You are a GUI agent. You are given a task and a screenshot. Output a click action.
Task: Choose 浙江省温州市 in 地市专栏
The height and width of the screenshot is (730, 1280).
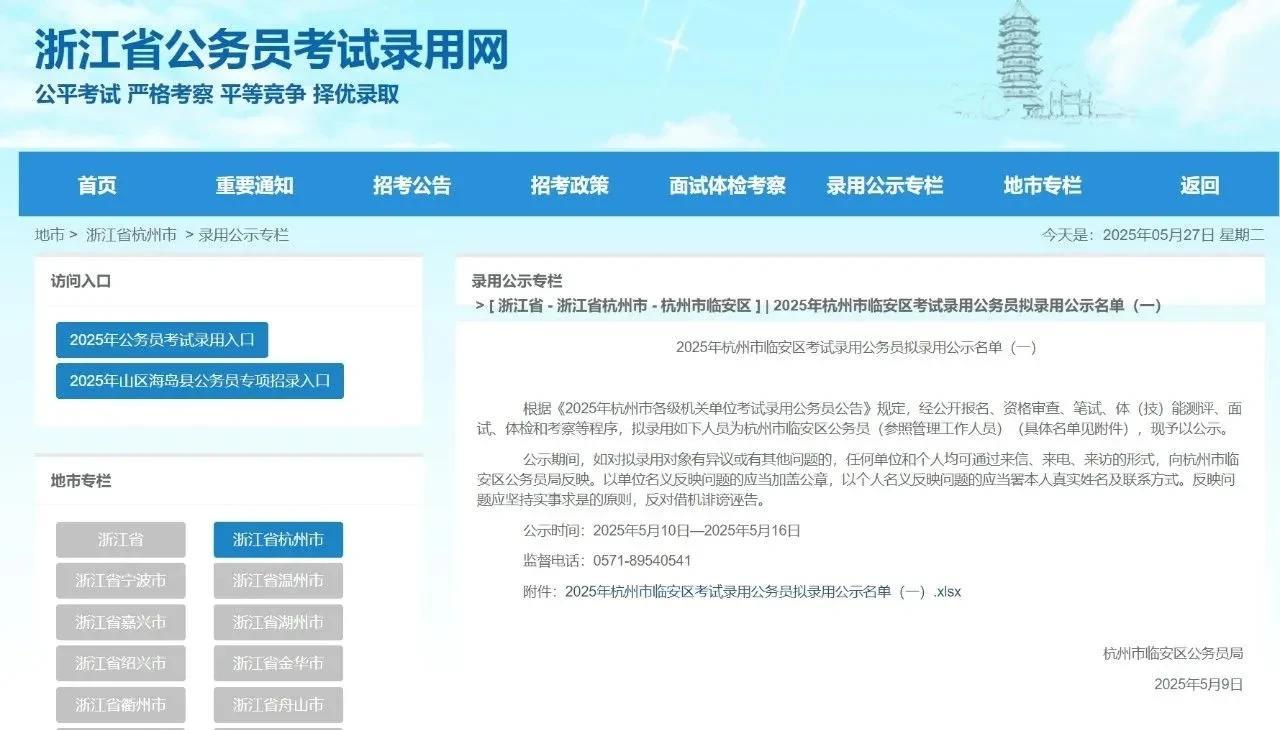(278, 581)
